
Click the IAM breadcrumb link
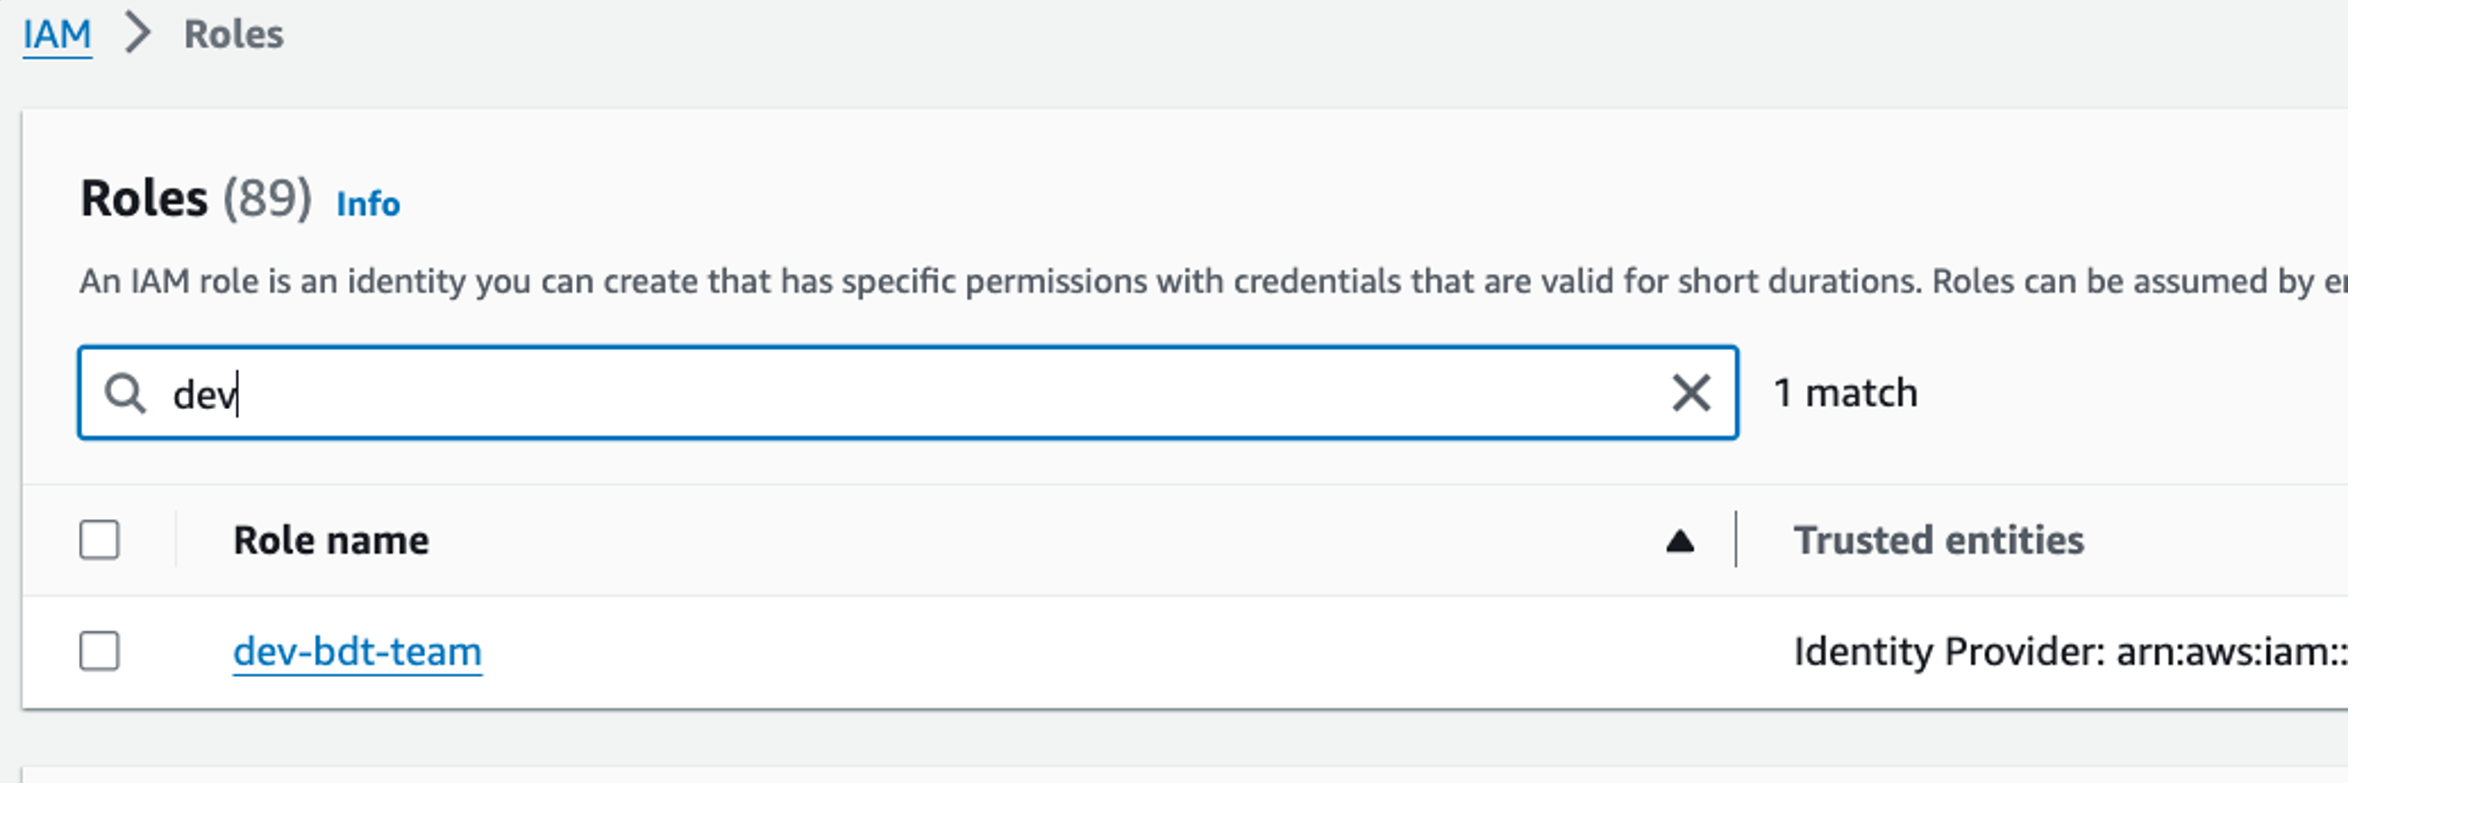click(x=57, y=35)
